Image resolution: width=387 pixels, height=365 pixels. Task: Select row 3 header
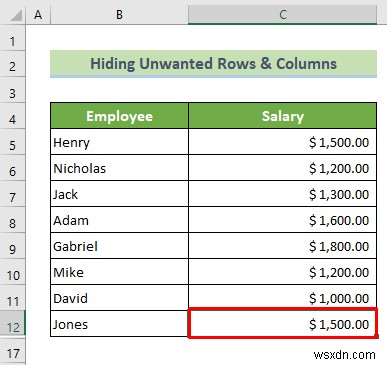click(12, 90)
